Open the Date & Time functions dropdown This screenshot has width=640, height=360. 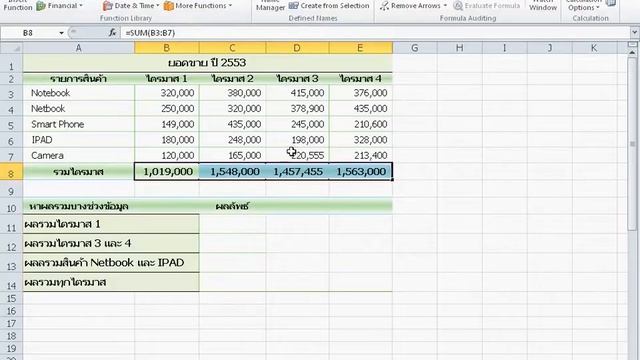131,6
